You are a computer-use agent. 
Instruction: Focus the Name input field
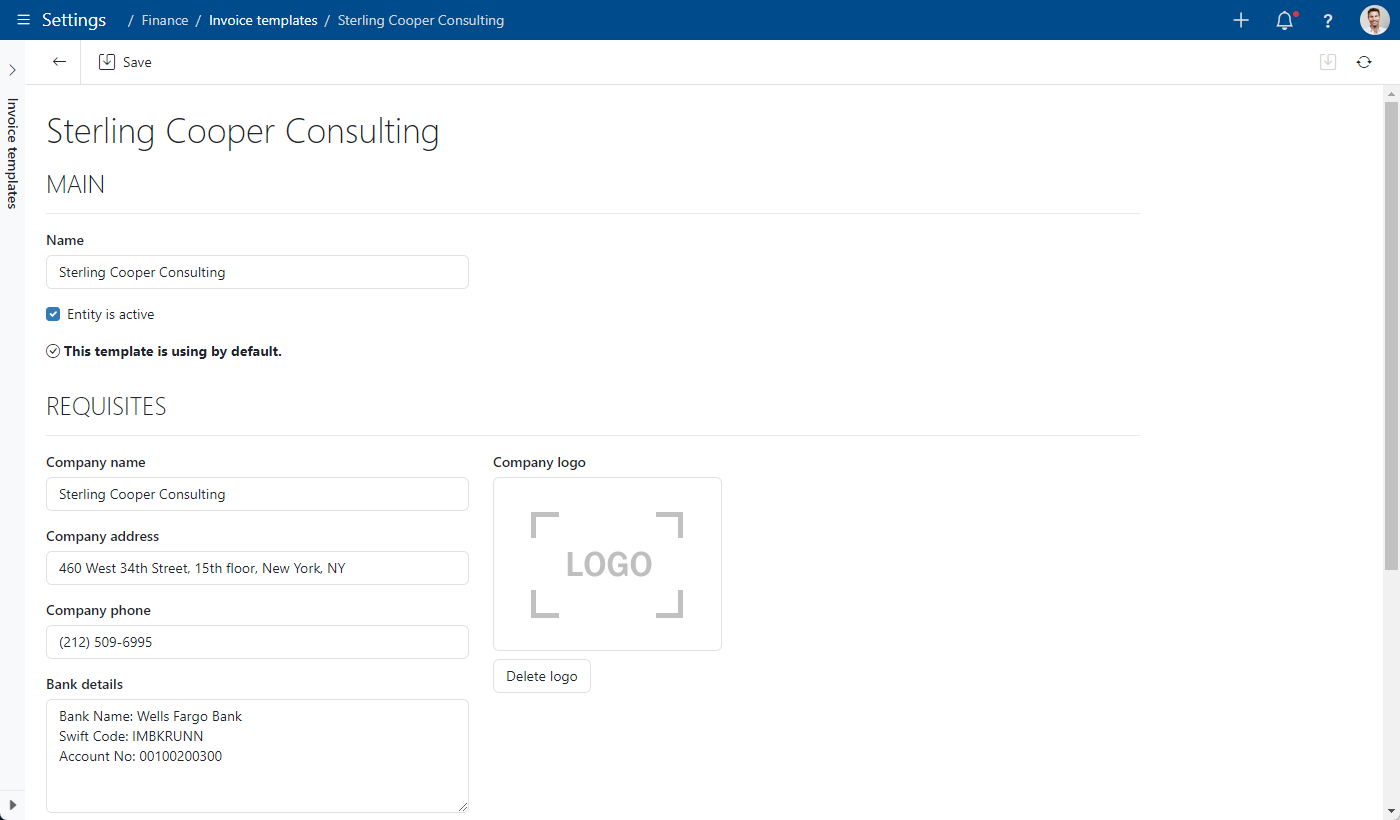(x=257, y=272)
